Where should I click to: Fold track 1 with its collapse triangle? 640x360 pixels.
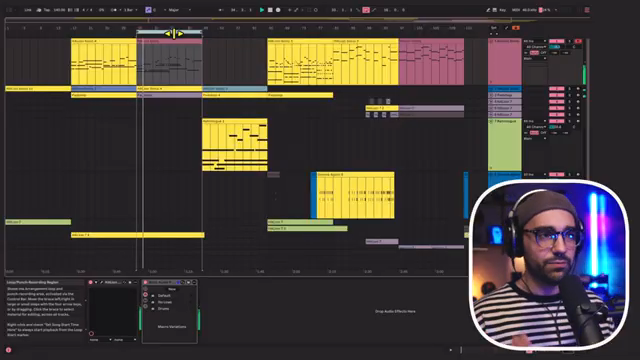491,41
